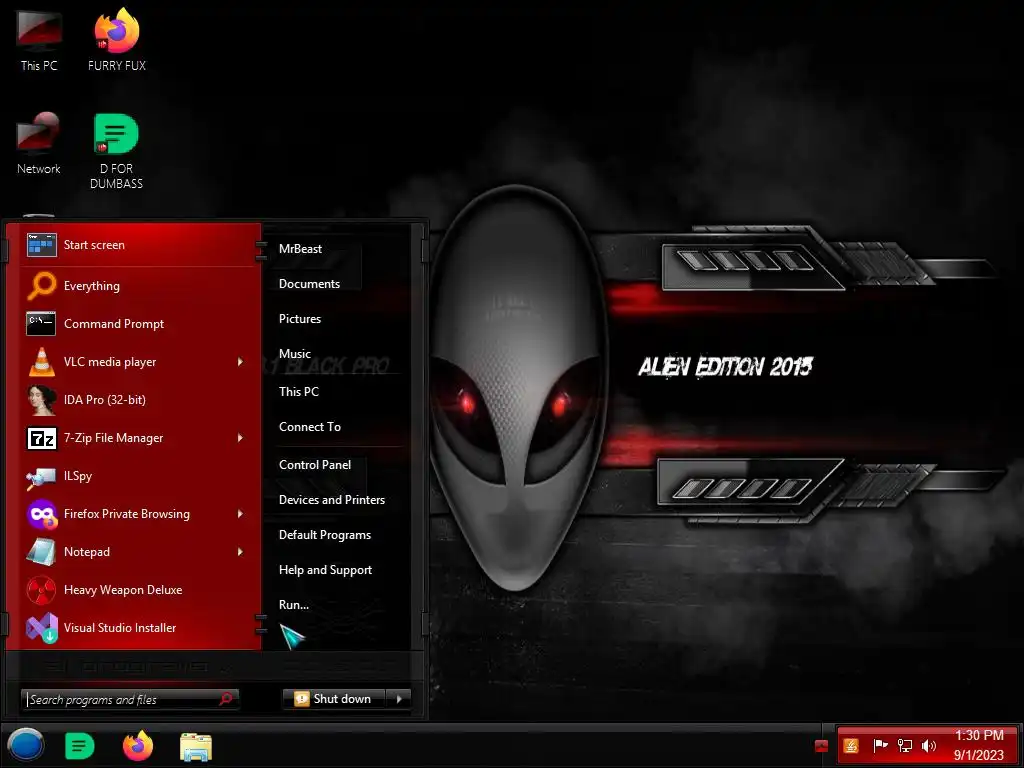Click the Start screen label

pyautogui.click(x=94, y=245)
